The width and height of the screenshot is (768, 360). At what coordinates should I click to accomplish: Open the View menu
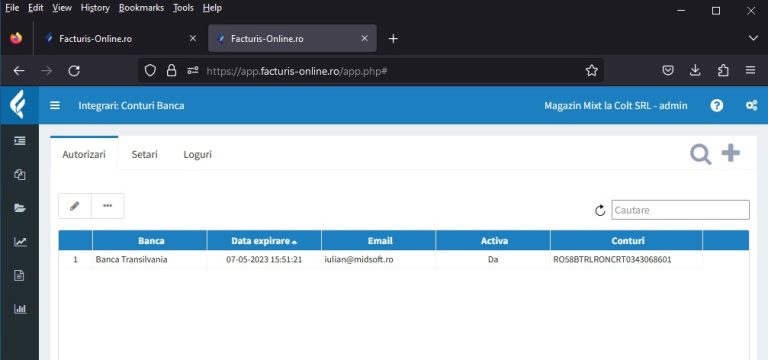62,8
